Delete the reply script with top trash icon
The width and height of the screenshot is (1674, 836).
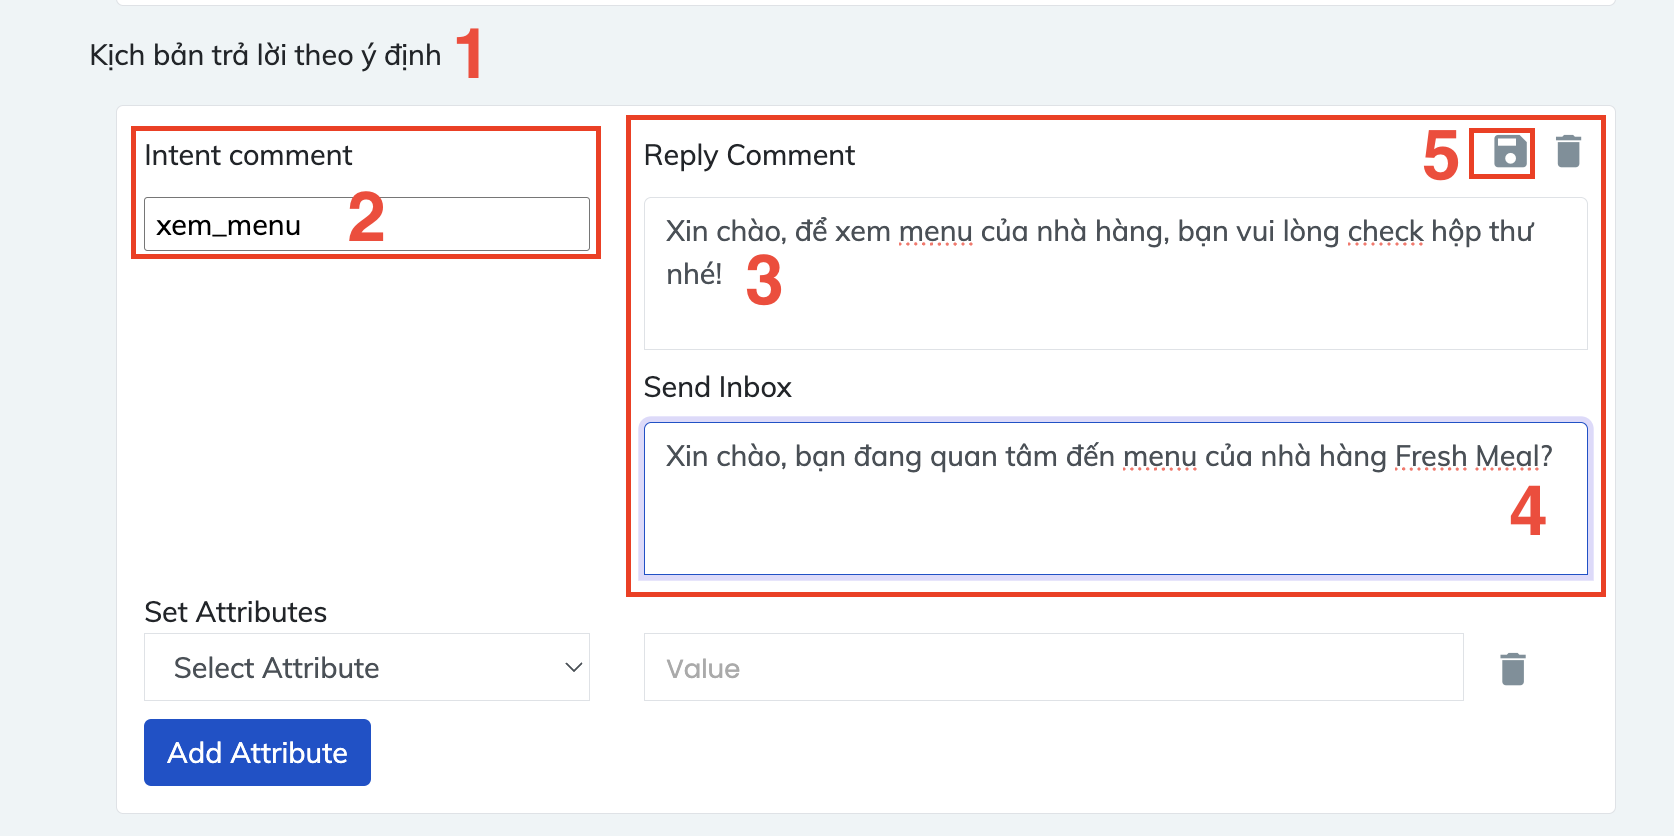[x=1568, y=152]
